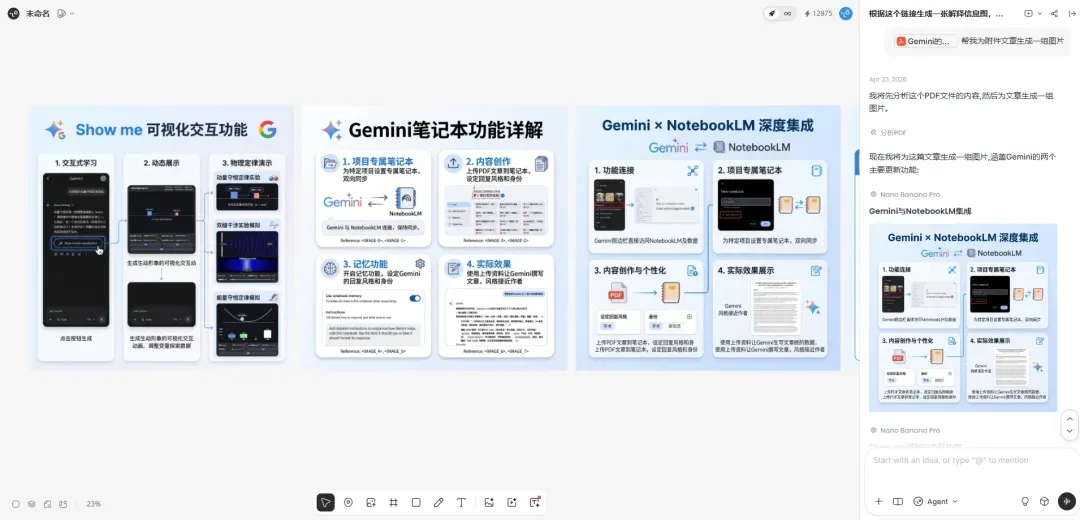View the 12875 credits balance

[x=818, y=13]
